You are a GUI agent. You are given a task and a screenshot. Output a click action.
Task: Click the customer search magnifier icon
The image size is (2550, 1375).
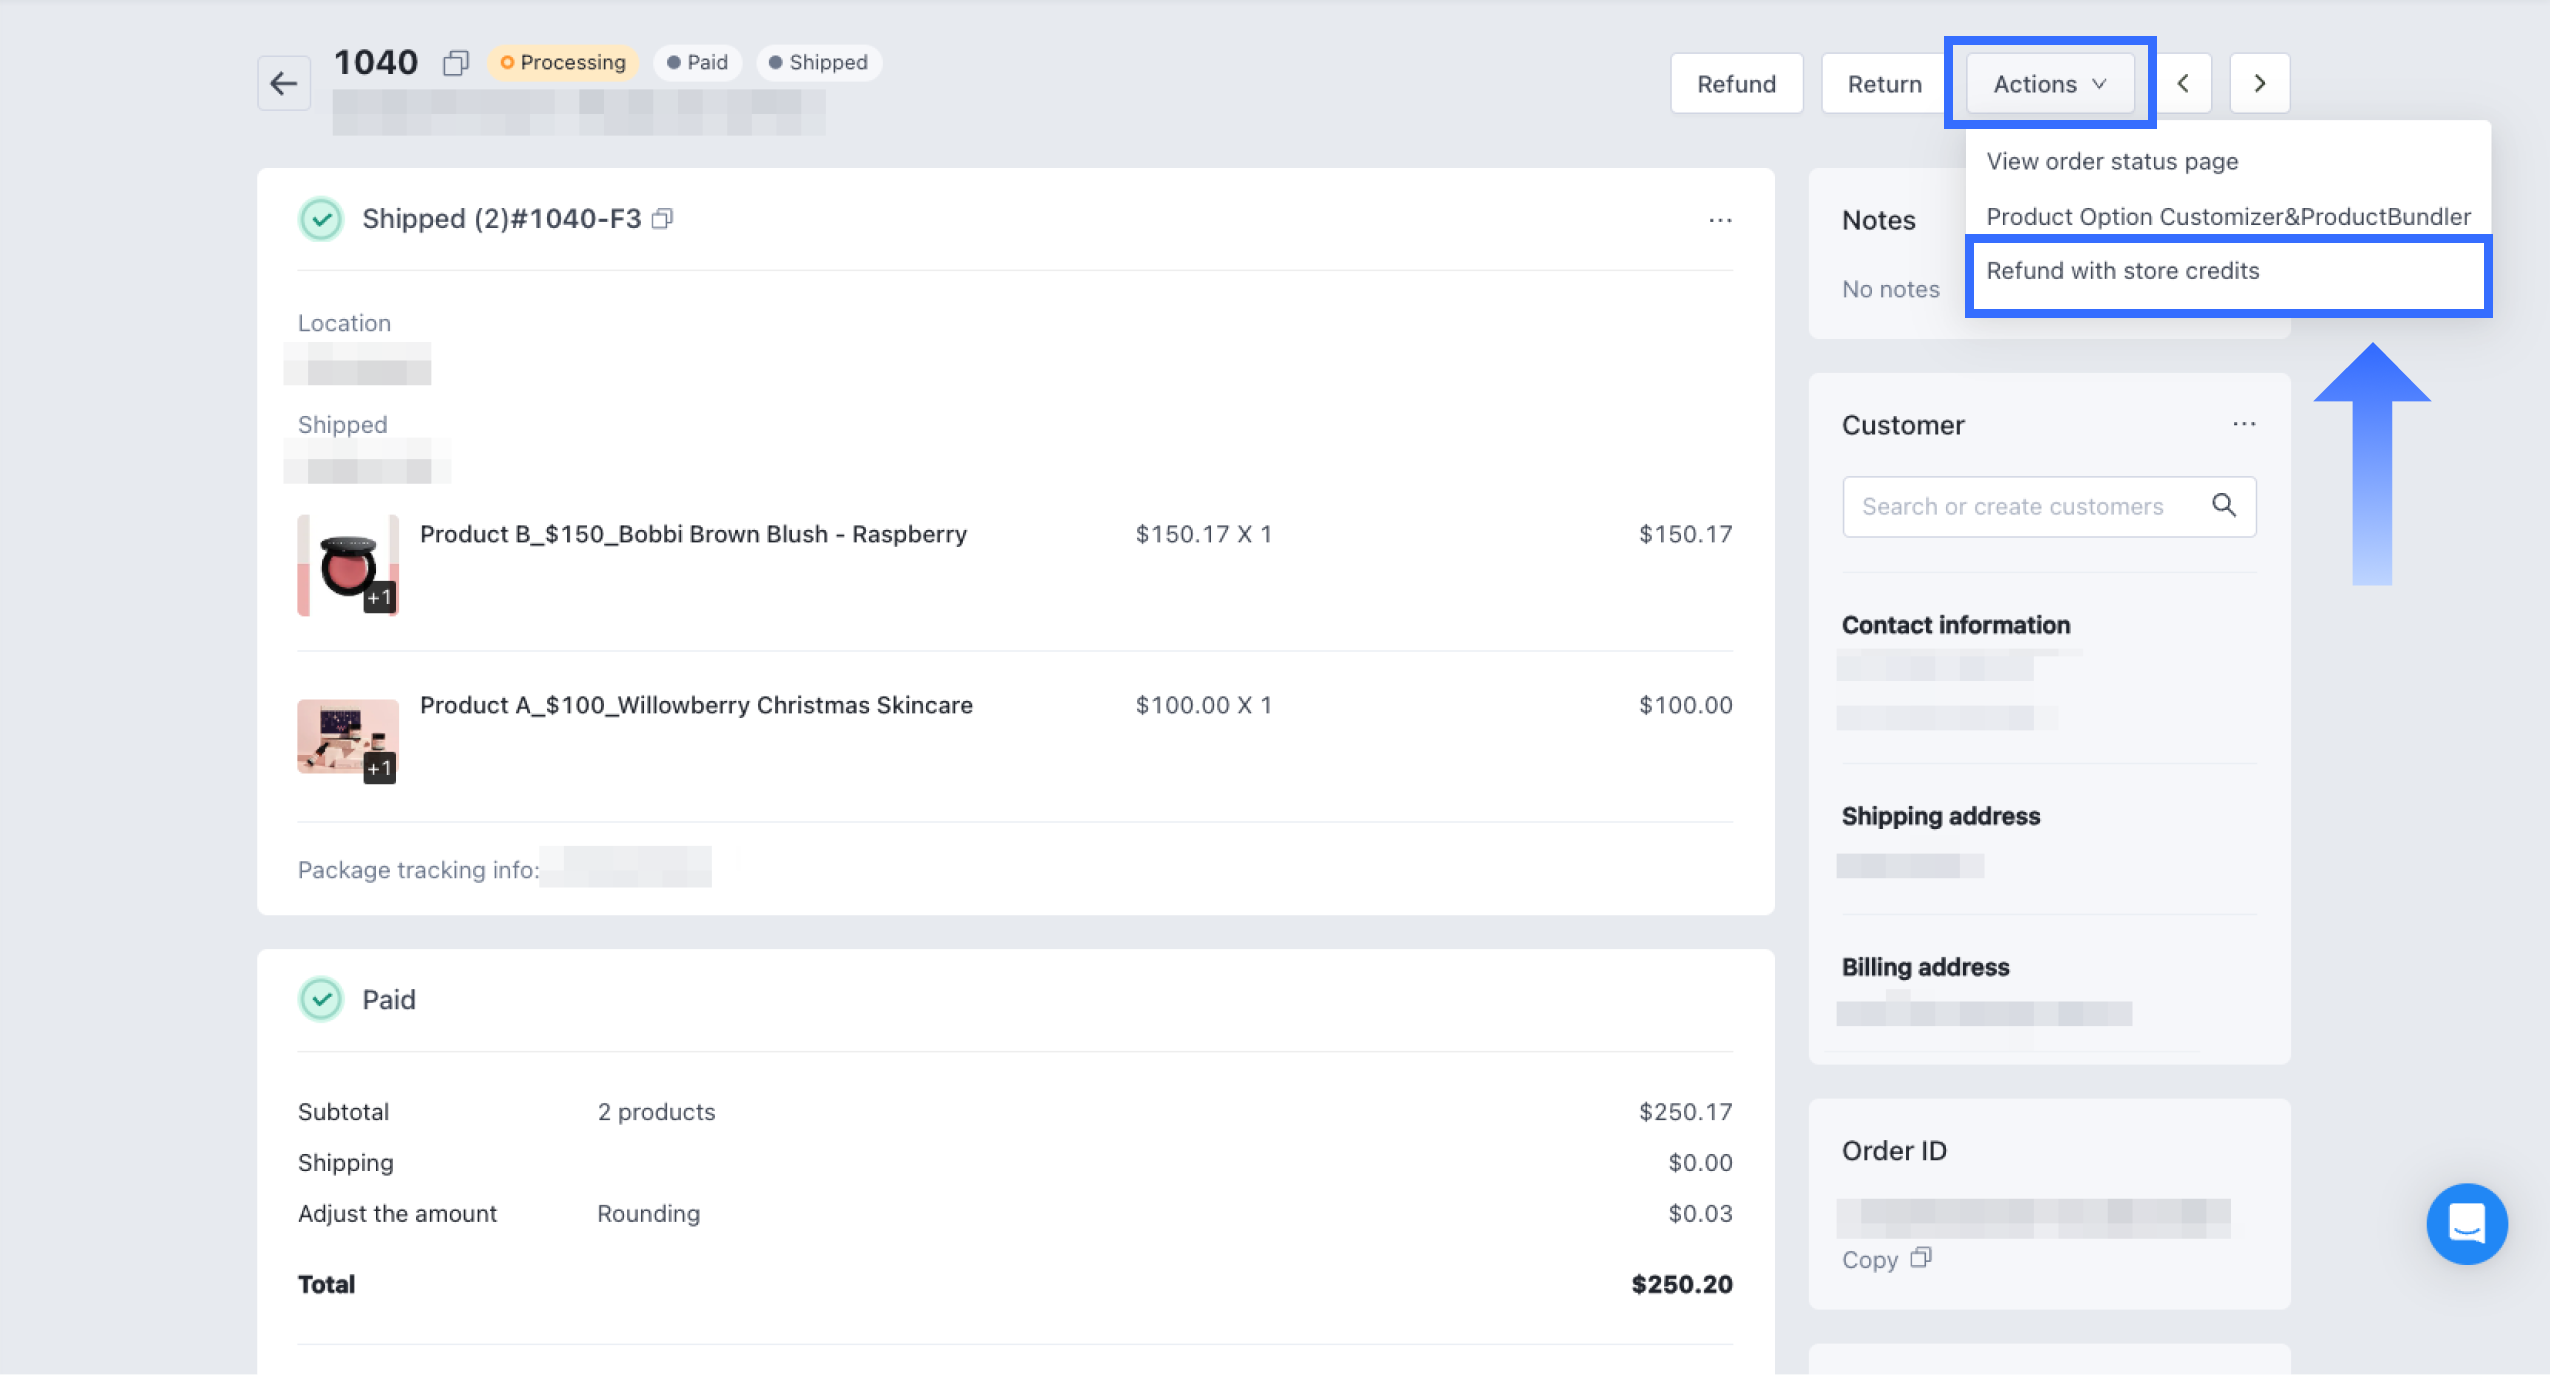(2223, 505)
